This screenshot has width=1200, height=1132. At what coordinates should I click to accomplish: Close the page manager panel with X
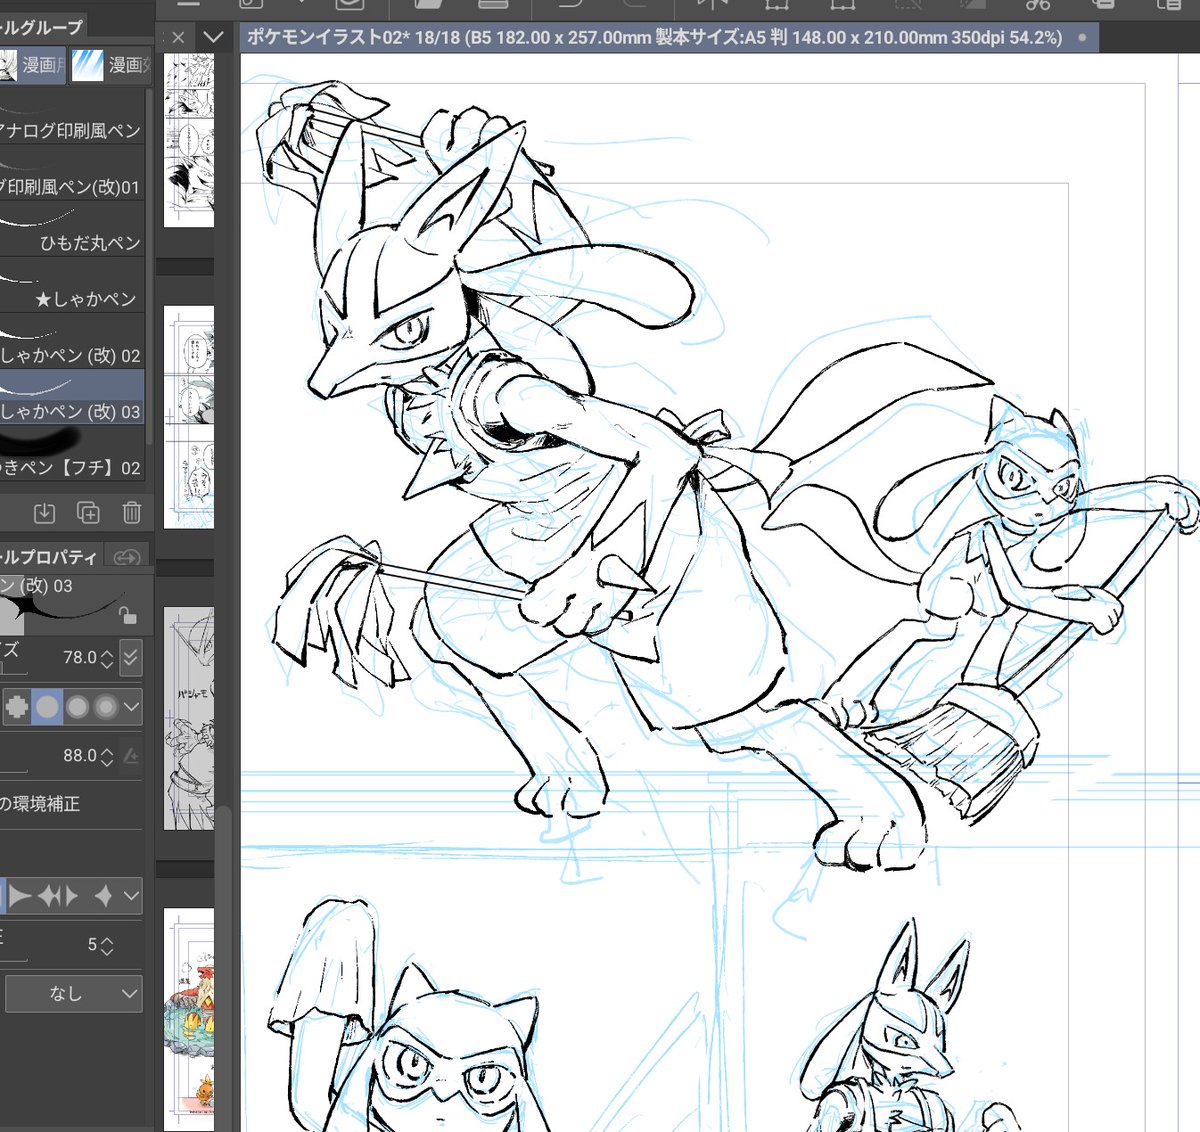click(x=178, y=37)
